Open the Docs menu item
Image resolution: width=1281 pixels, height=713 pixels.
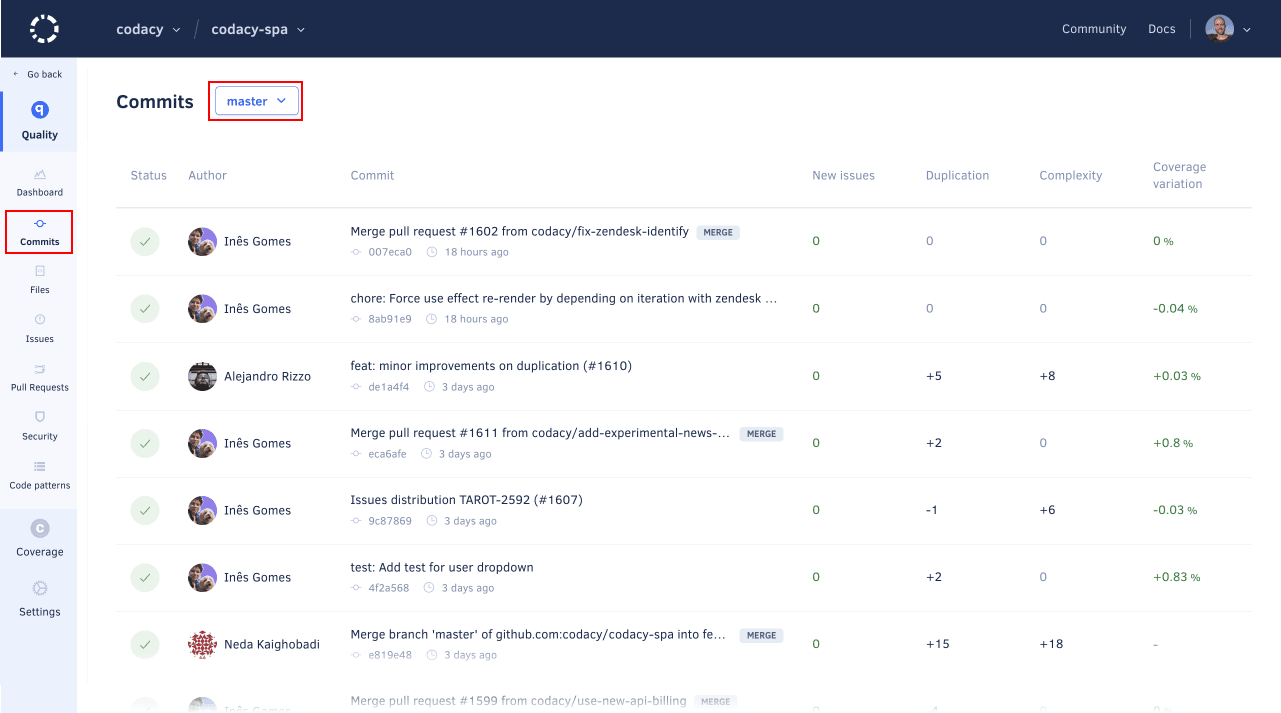[x=1161, y=29]
